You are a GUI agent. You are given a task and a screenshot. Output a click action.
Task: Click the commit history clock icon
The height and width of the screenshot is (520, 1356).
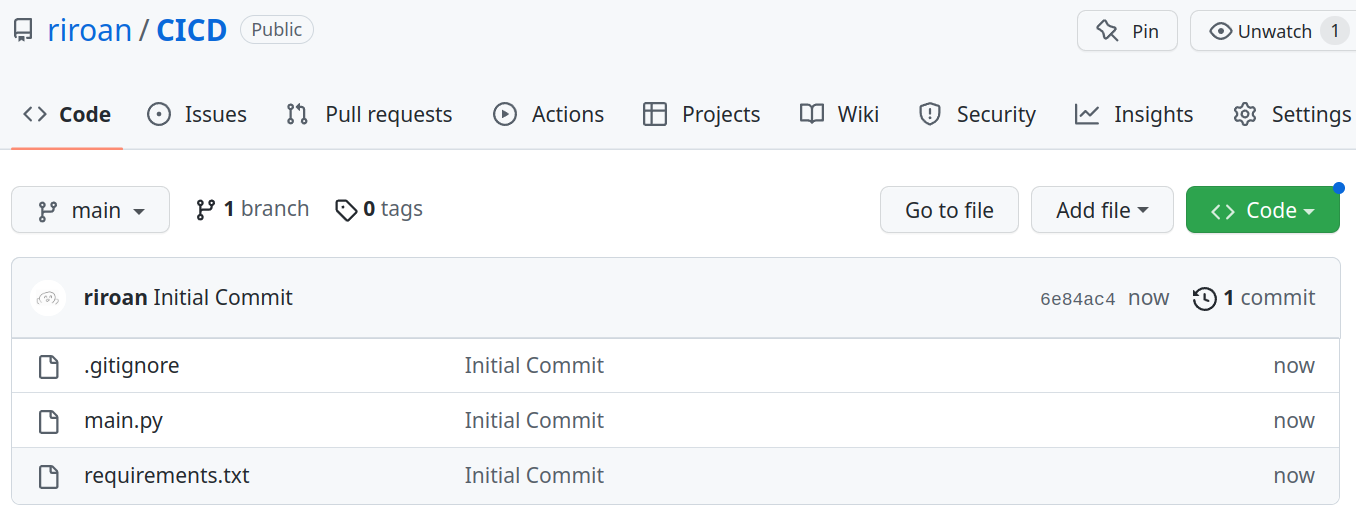(1204, 298)
